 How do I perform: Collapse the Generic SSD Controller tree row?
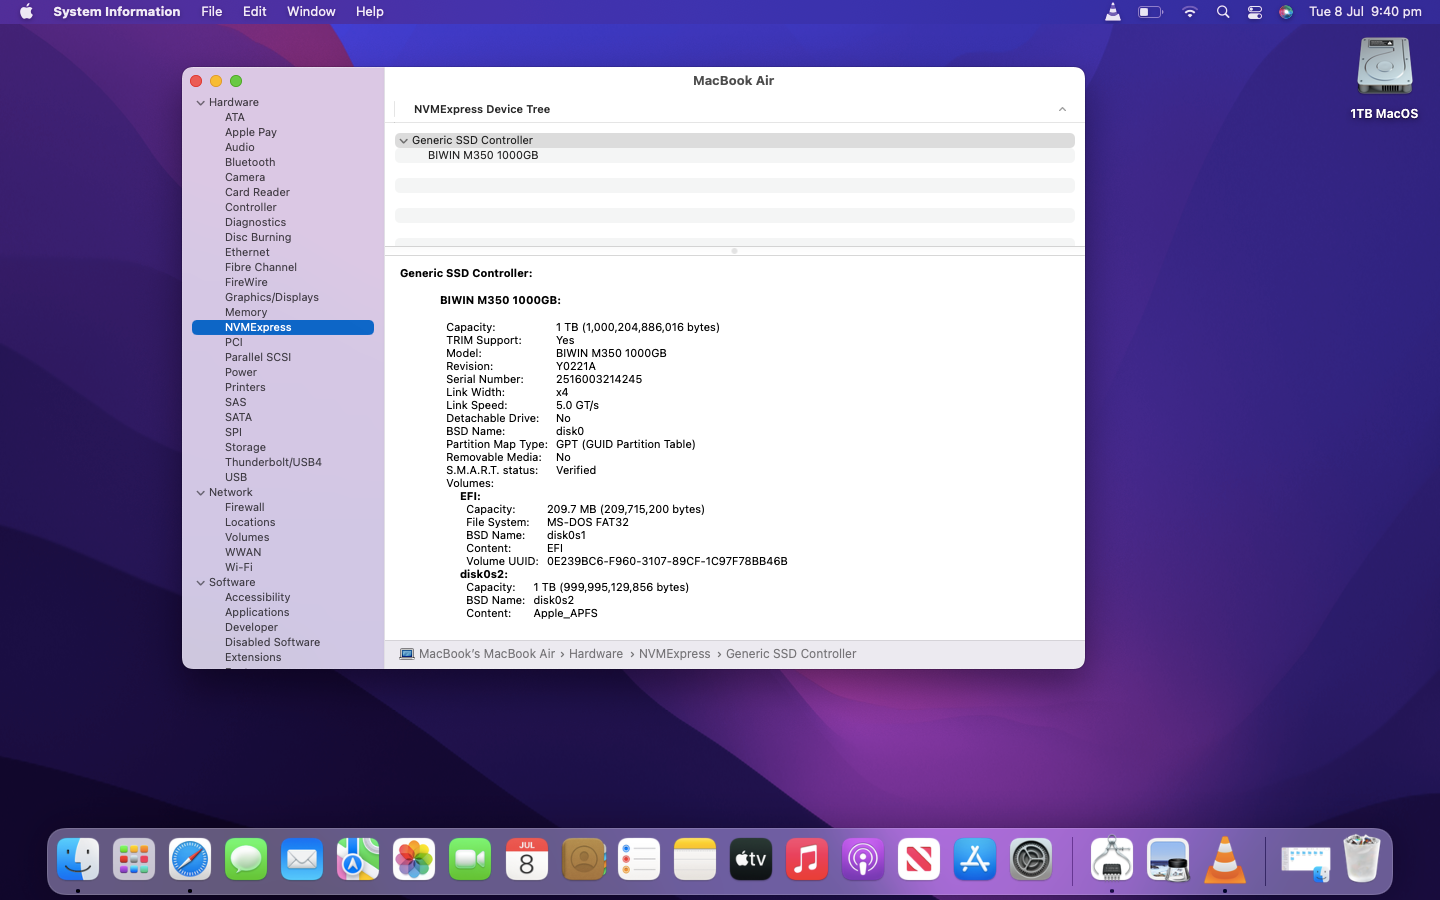coord(404,141)
